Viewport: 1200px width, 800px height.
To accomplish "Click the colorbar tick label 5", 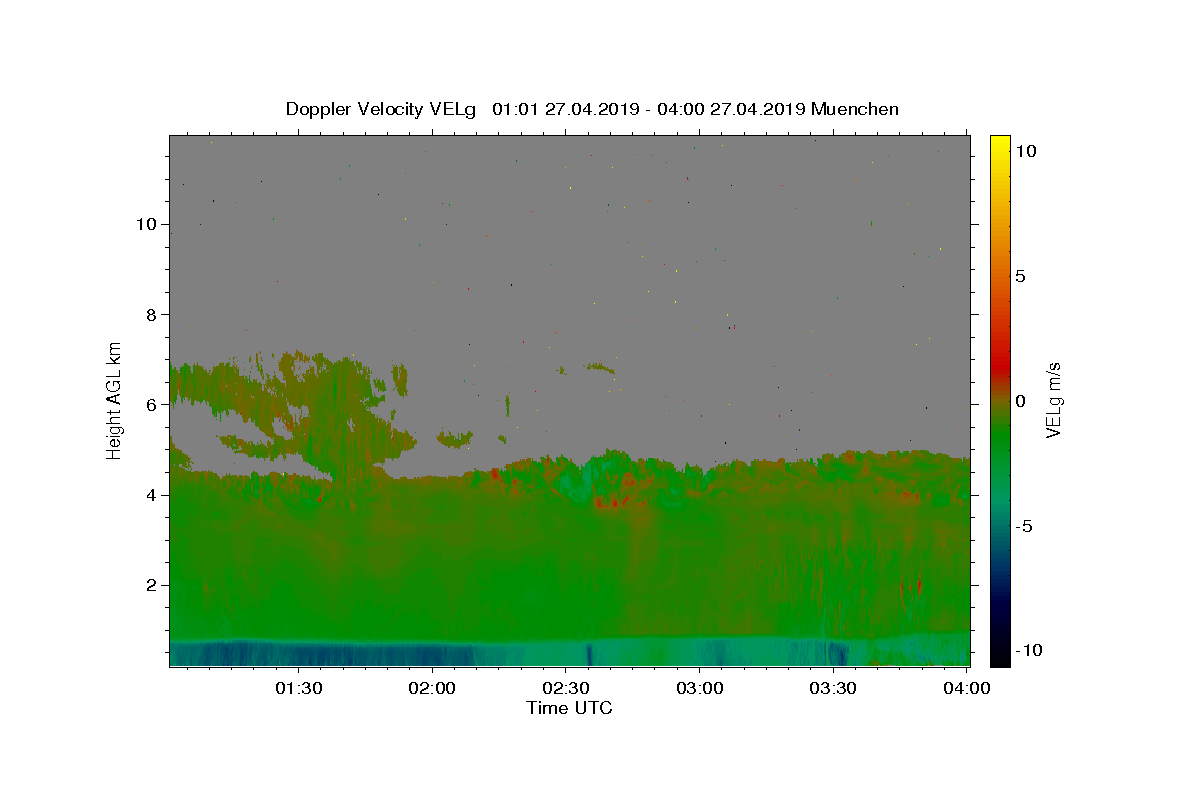I will click(x=1021, y=276).
